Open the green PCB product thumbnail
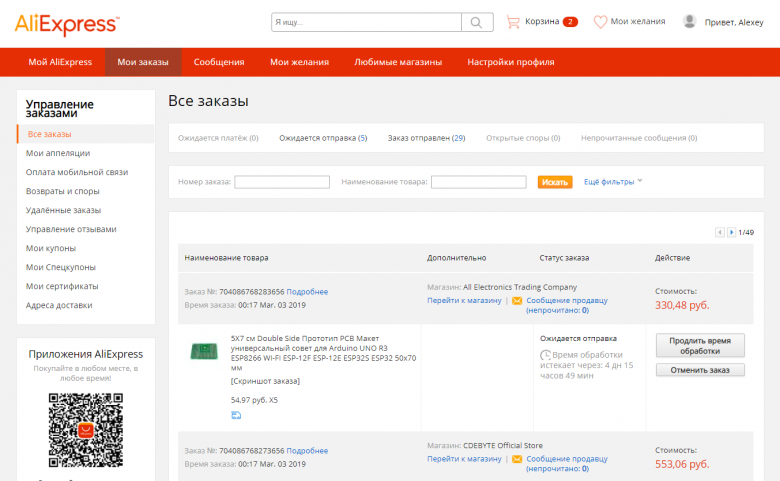This screenshot has width=780, height=481. click(x=204, y=351)
